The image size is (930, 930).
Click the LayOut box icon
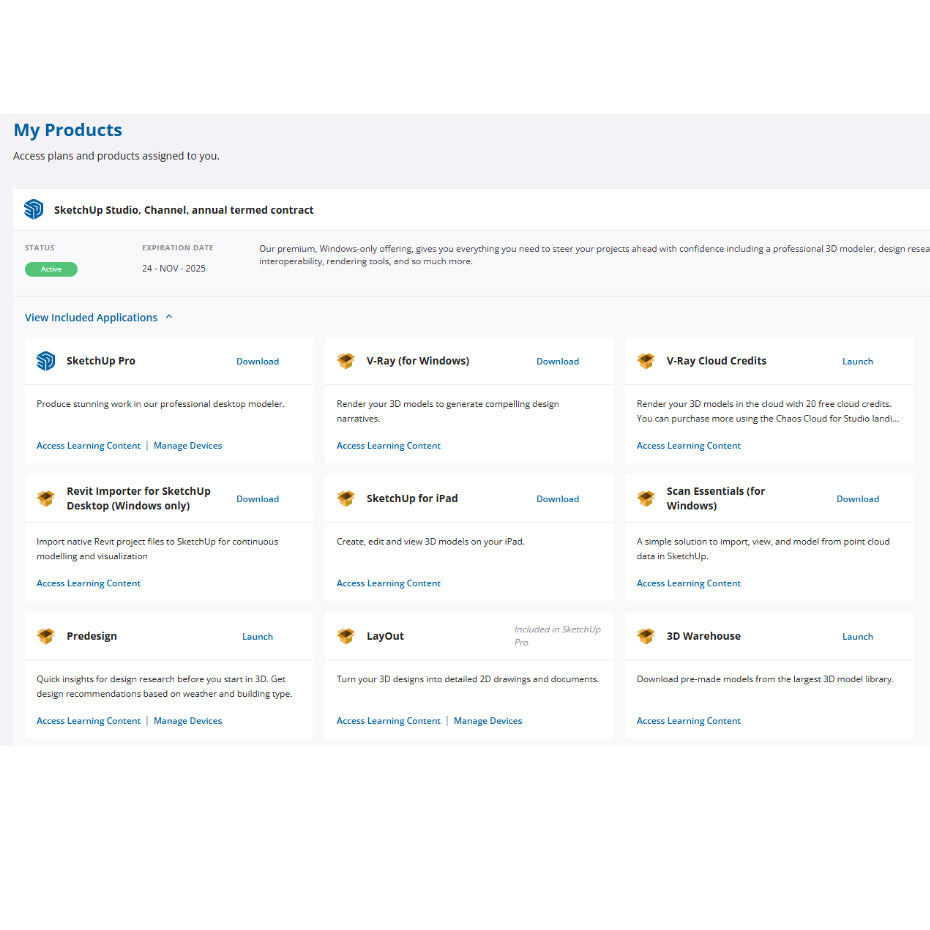coord(346,636)
